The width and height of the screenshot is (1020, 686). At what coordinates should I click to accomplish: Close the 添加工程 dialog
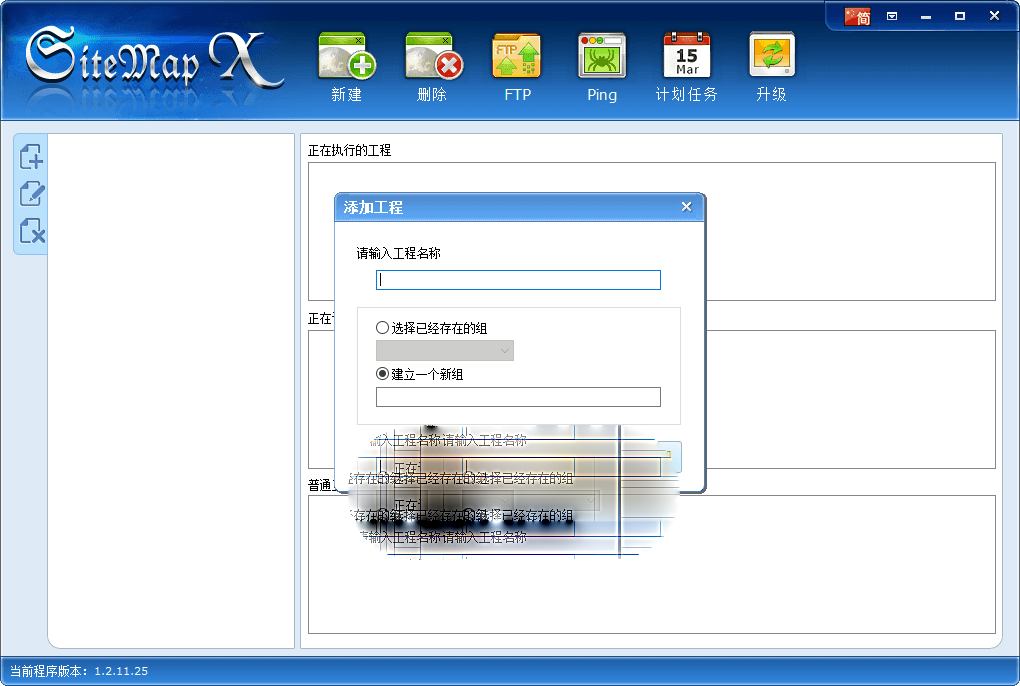(x=686, y=207)
